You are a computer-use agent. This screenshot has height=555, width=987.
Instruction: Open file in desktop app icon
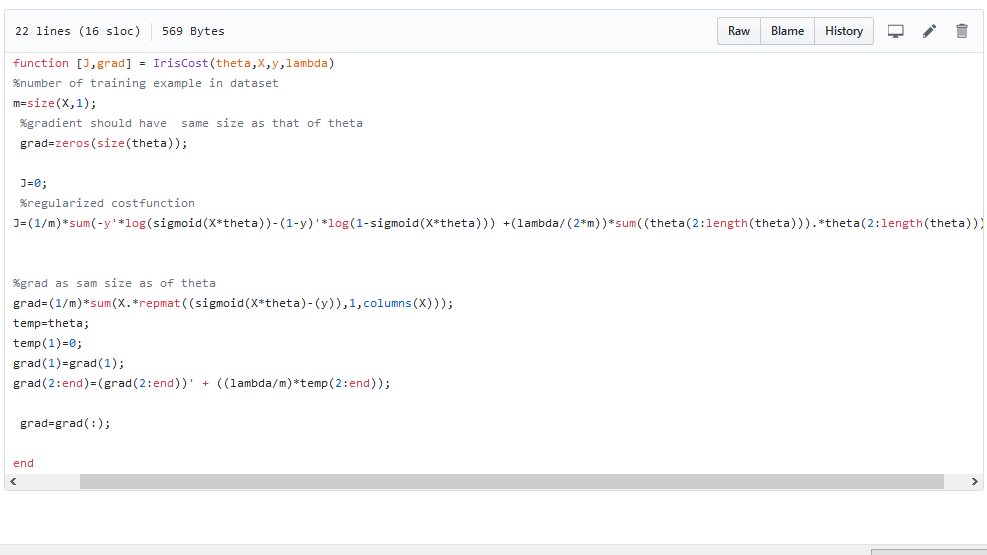(x=896, y=31)
